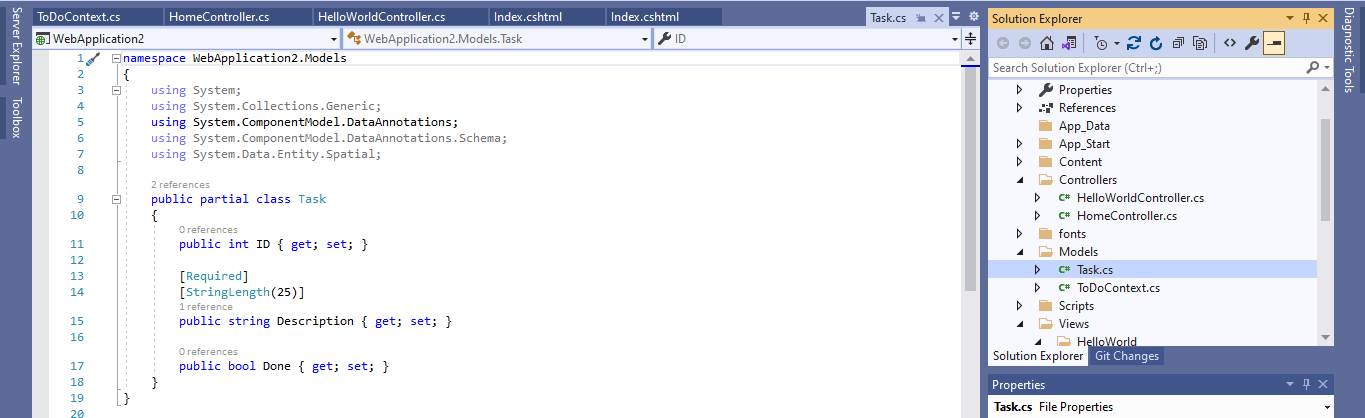Toggle pin on Task.cs tab
1365x418 pixels.
pyautogui.click(x=921, y=18)
